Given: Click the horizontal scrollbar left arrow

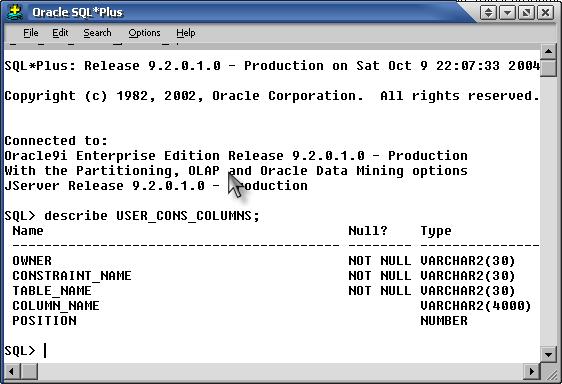Looking at the screenshot, I should click(x=11, y=371).
